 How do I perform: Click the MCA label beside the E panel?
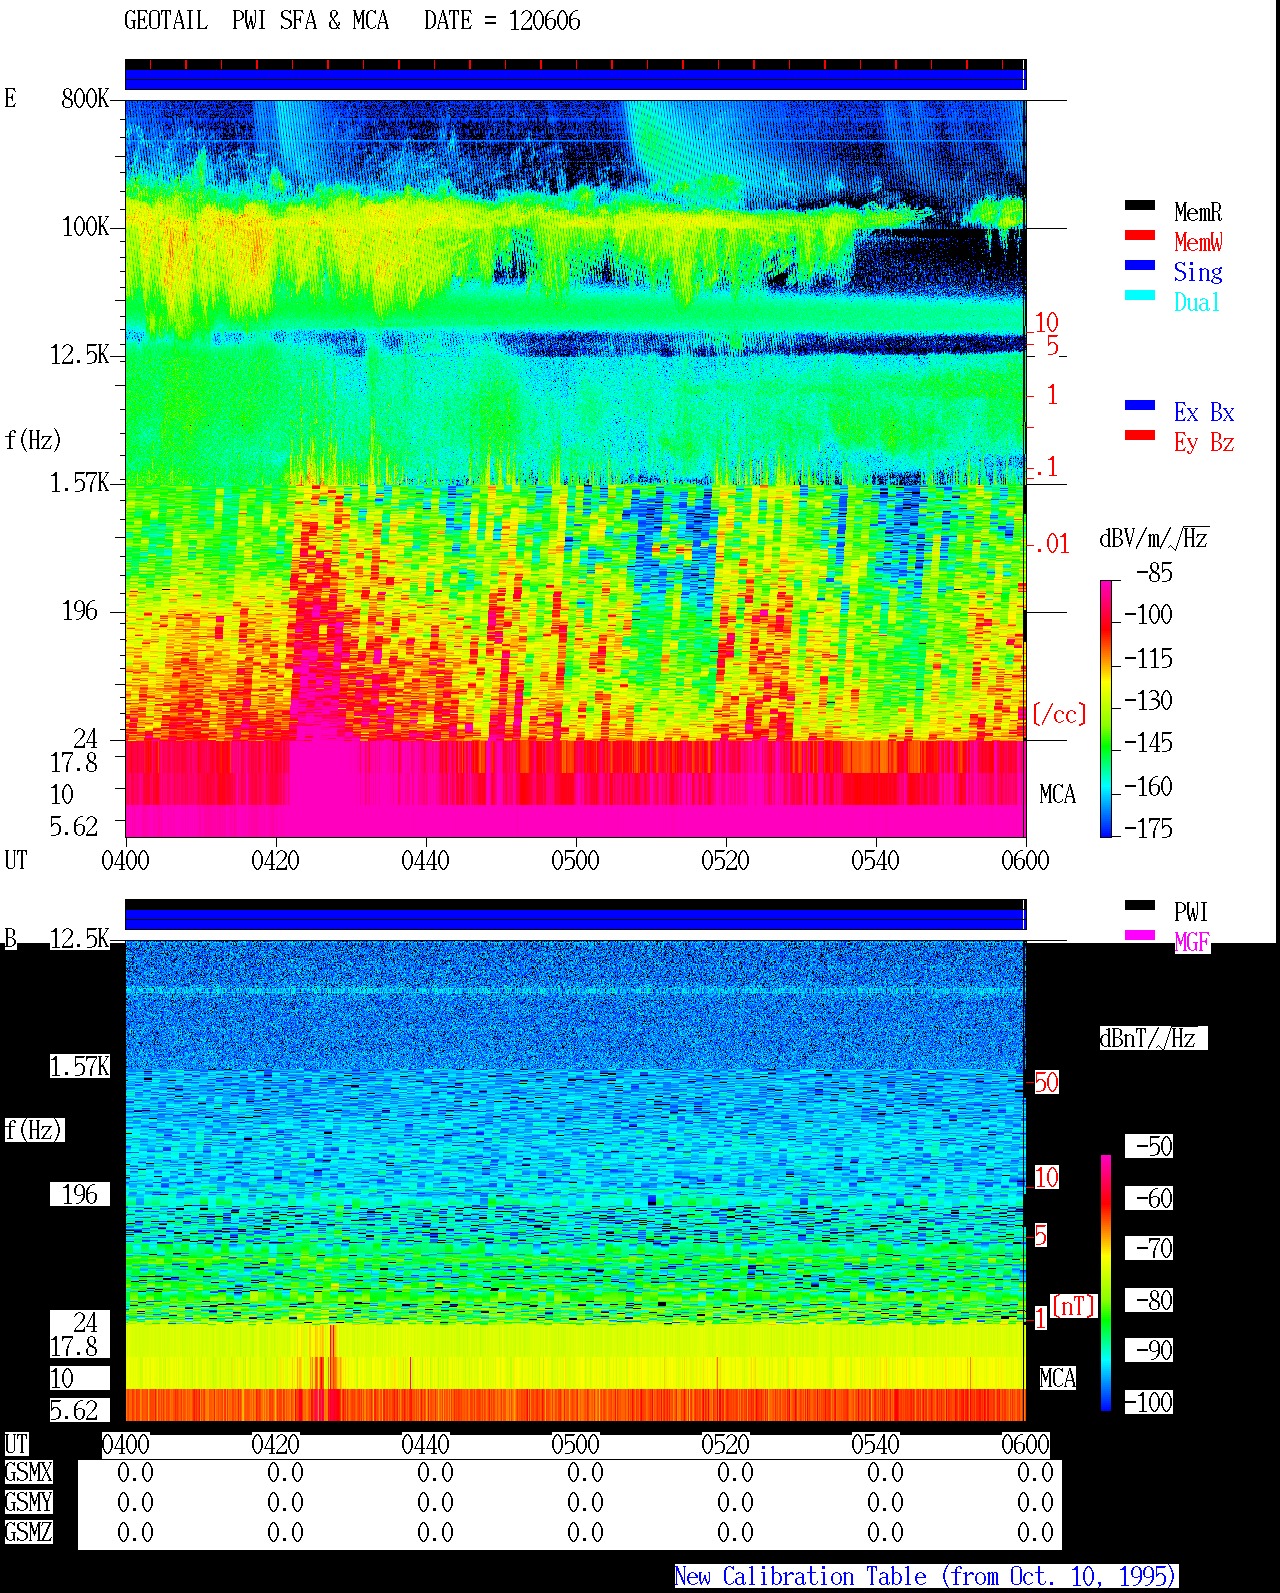click(x=1057, y=794)
